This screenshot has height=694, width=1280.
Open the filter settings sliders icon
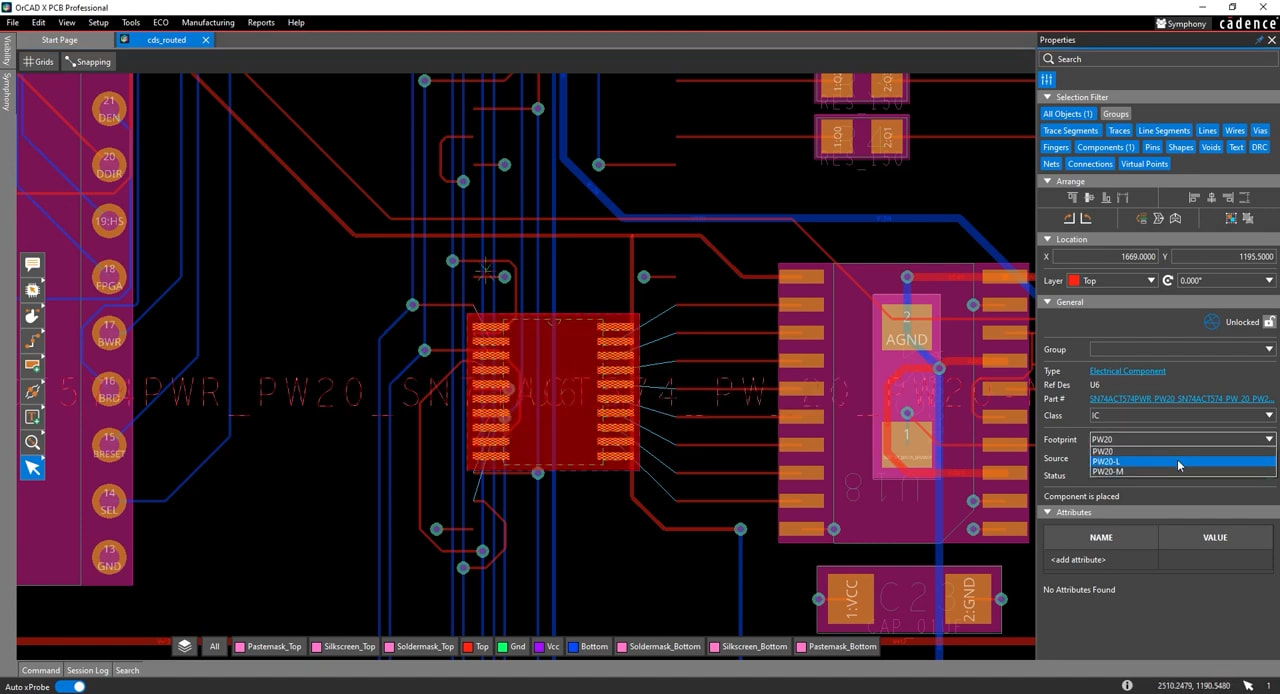[x=1047, y=79]
